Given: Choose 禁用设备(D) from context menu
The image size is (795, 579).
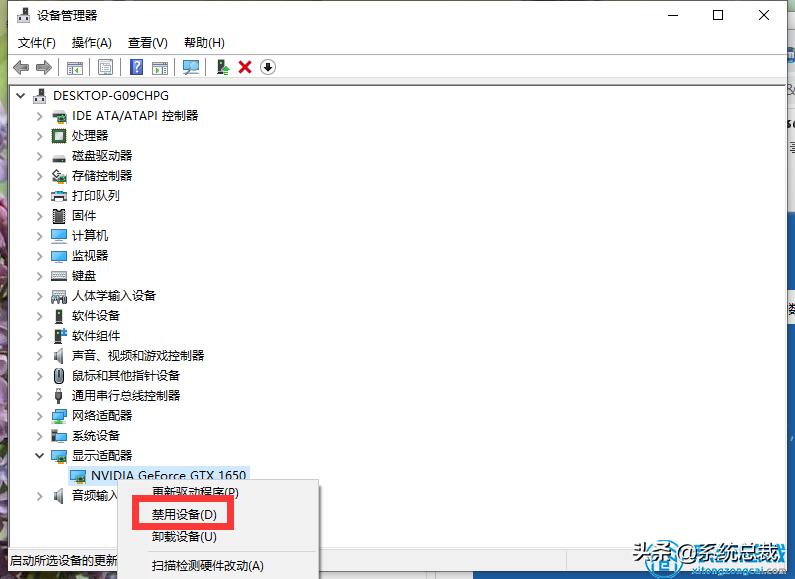Looking at the screenshot, I should coord(184,515).
